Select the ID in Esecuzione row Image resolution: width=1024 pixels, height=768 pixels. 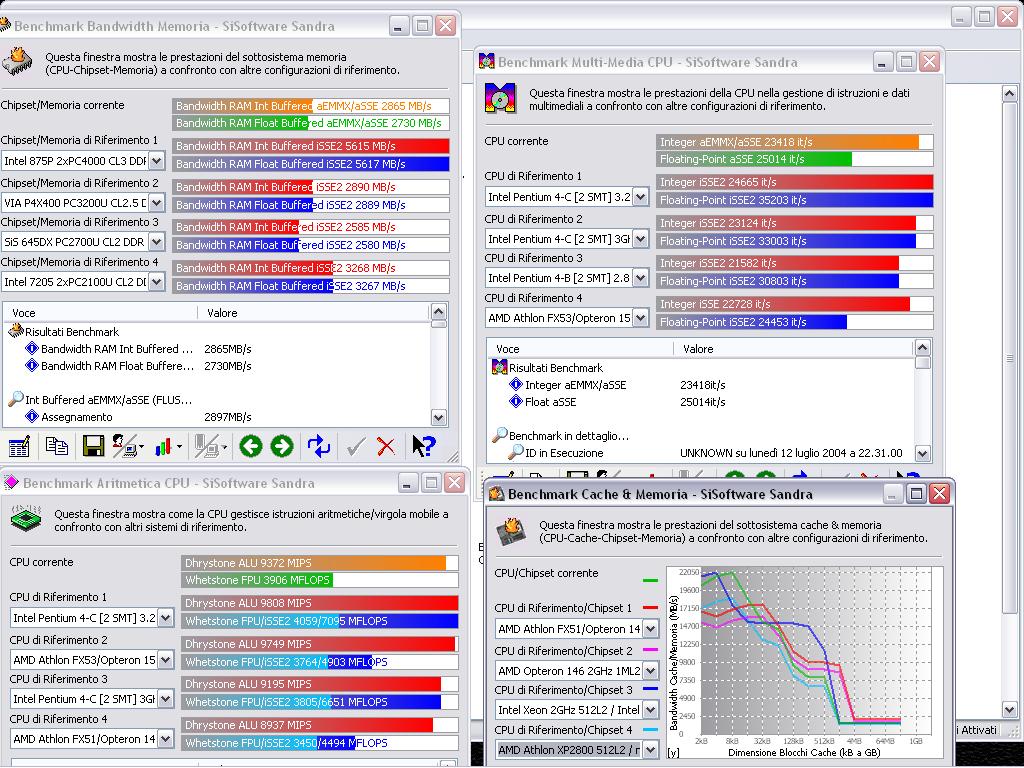click(700, 453)
